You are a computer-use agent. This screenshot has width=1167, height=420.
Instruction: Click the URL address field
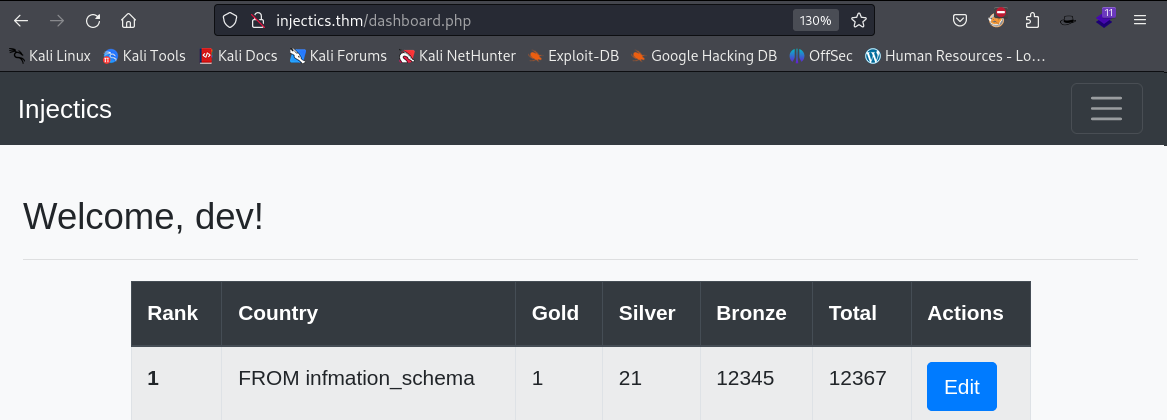click(x=530, y=20)
